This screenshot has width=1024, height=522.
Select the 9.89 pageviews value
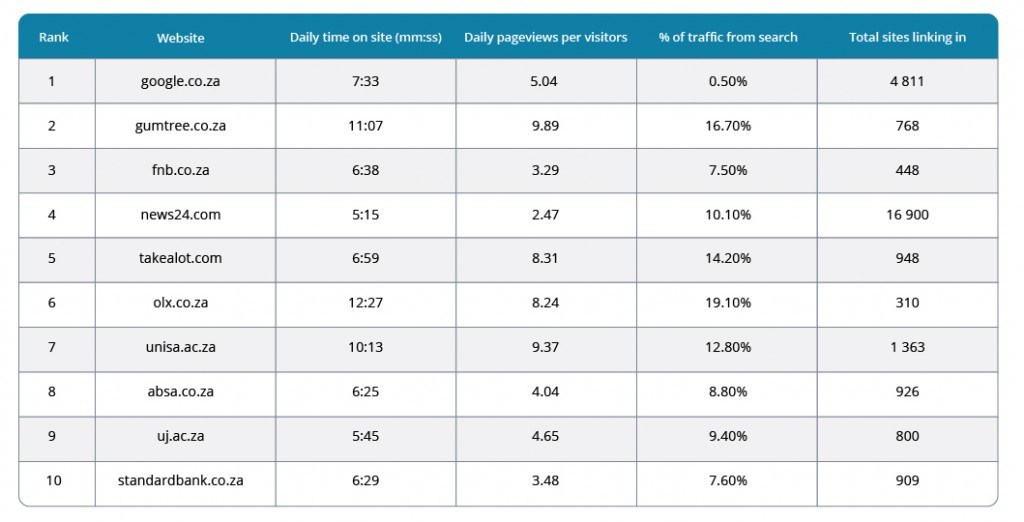point(545,126)
